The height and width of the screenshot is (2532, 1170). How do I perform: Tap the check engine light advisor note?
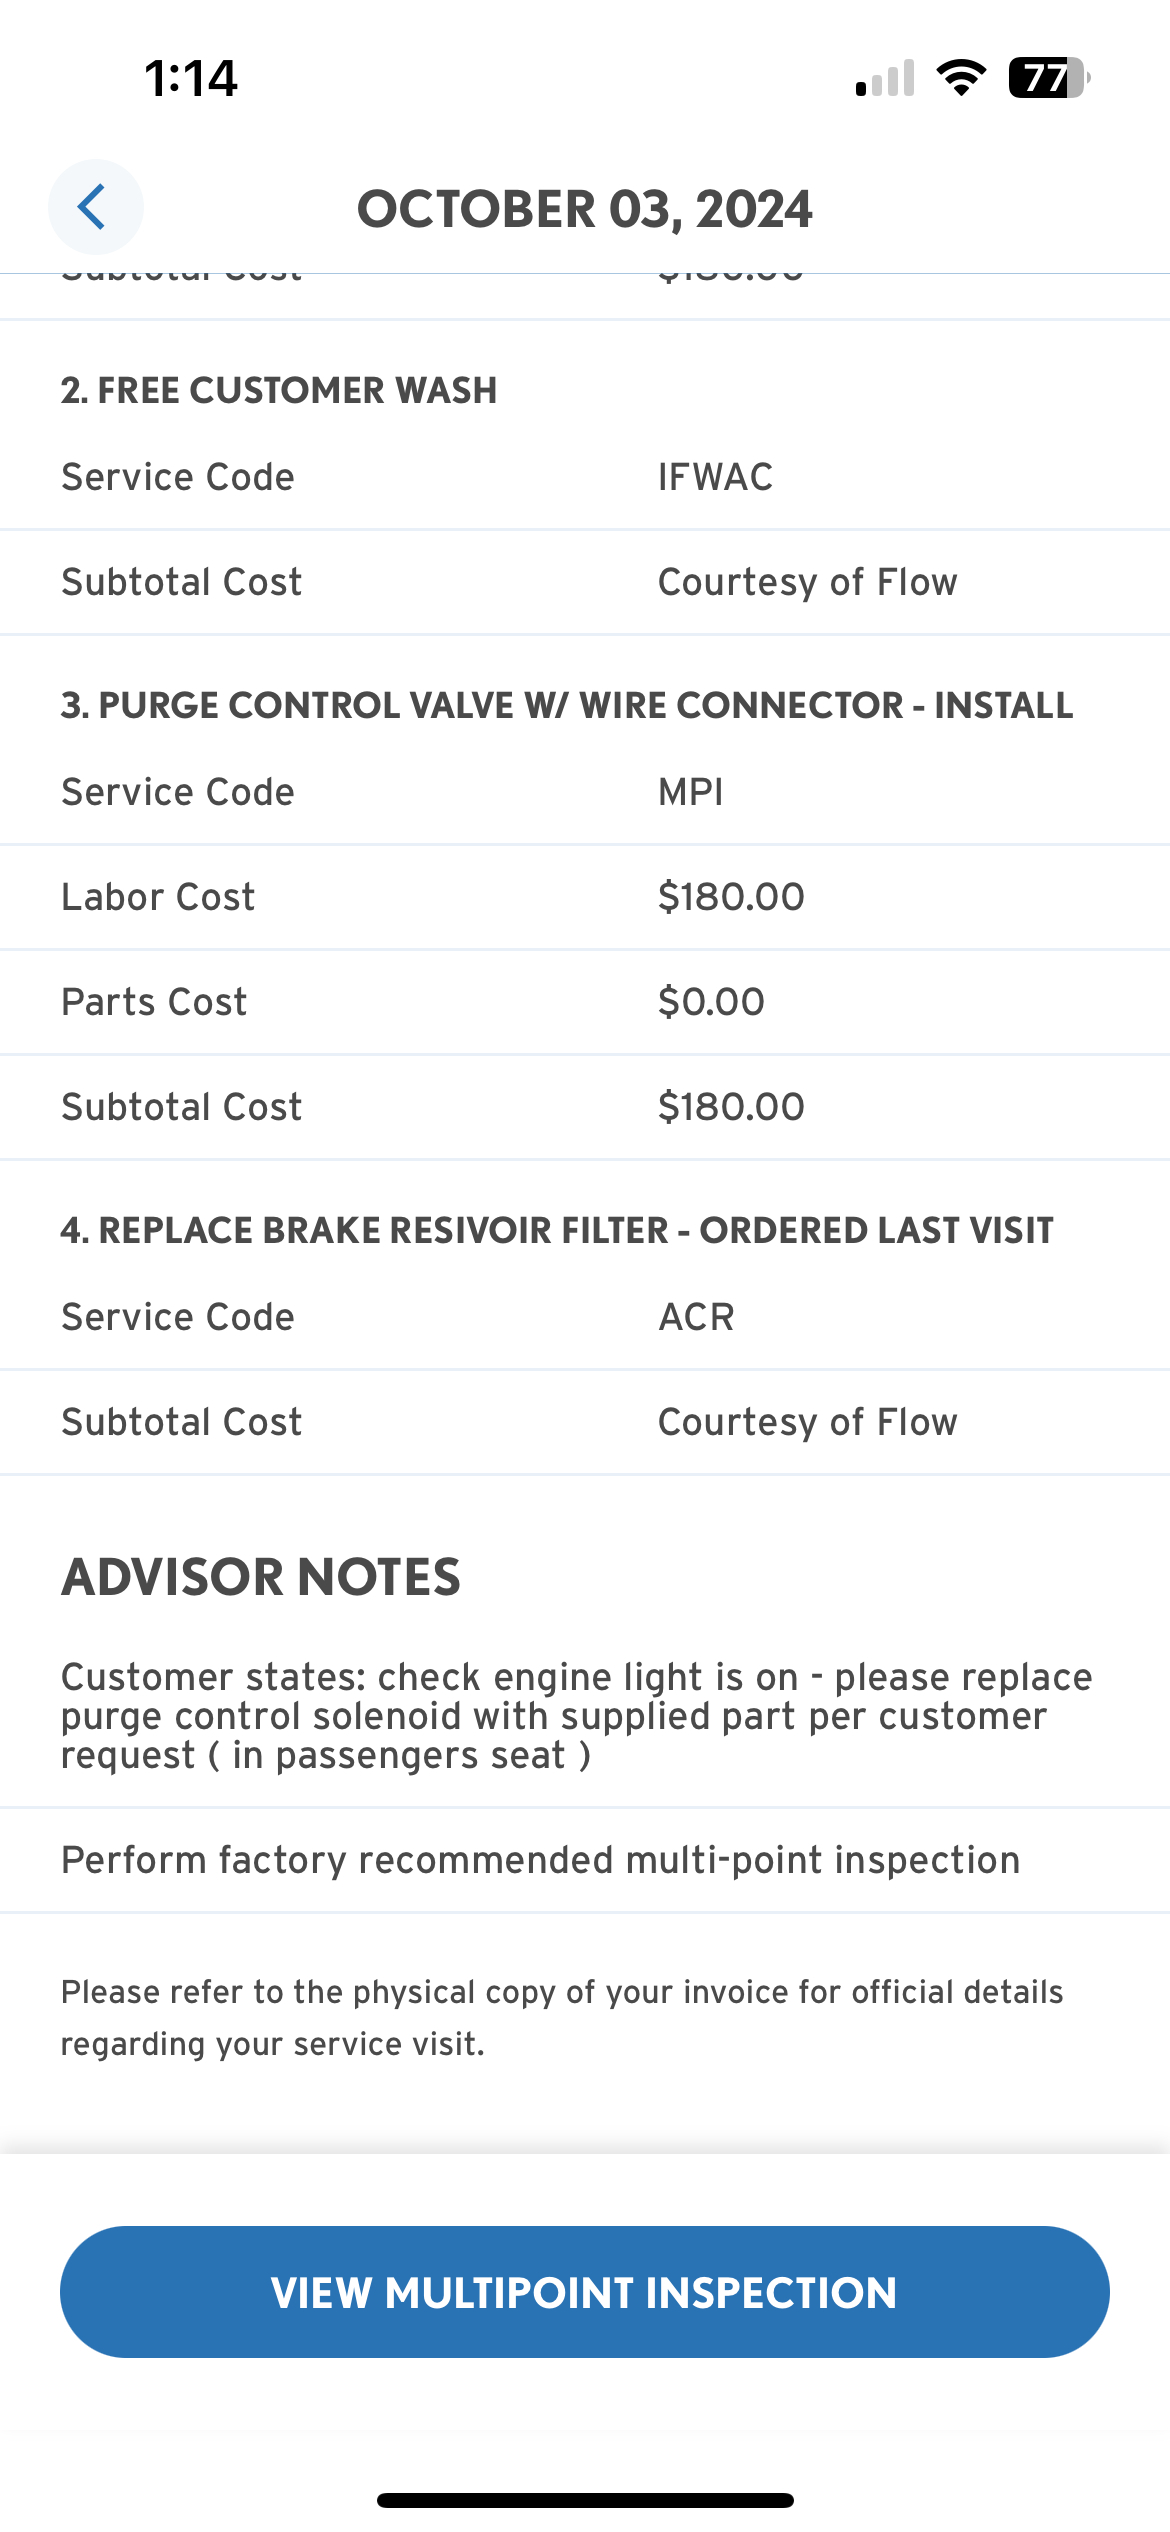click(577, 1716)
